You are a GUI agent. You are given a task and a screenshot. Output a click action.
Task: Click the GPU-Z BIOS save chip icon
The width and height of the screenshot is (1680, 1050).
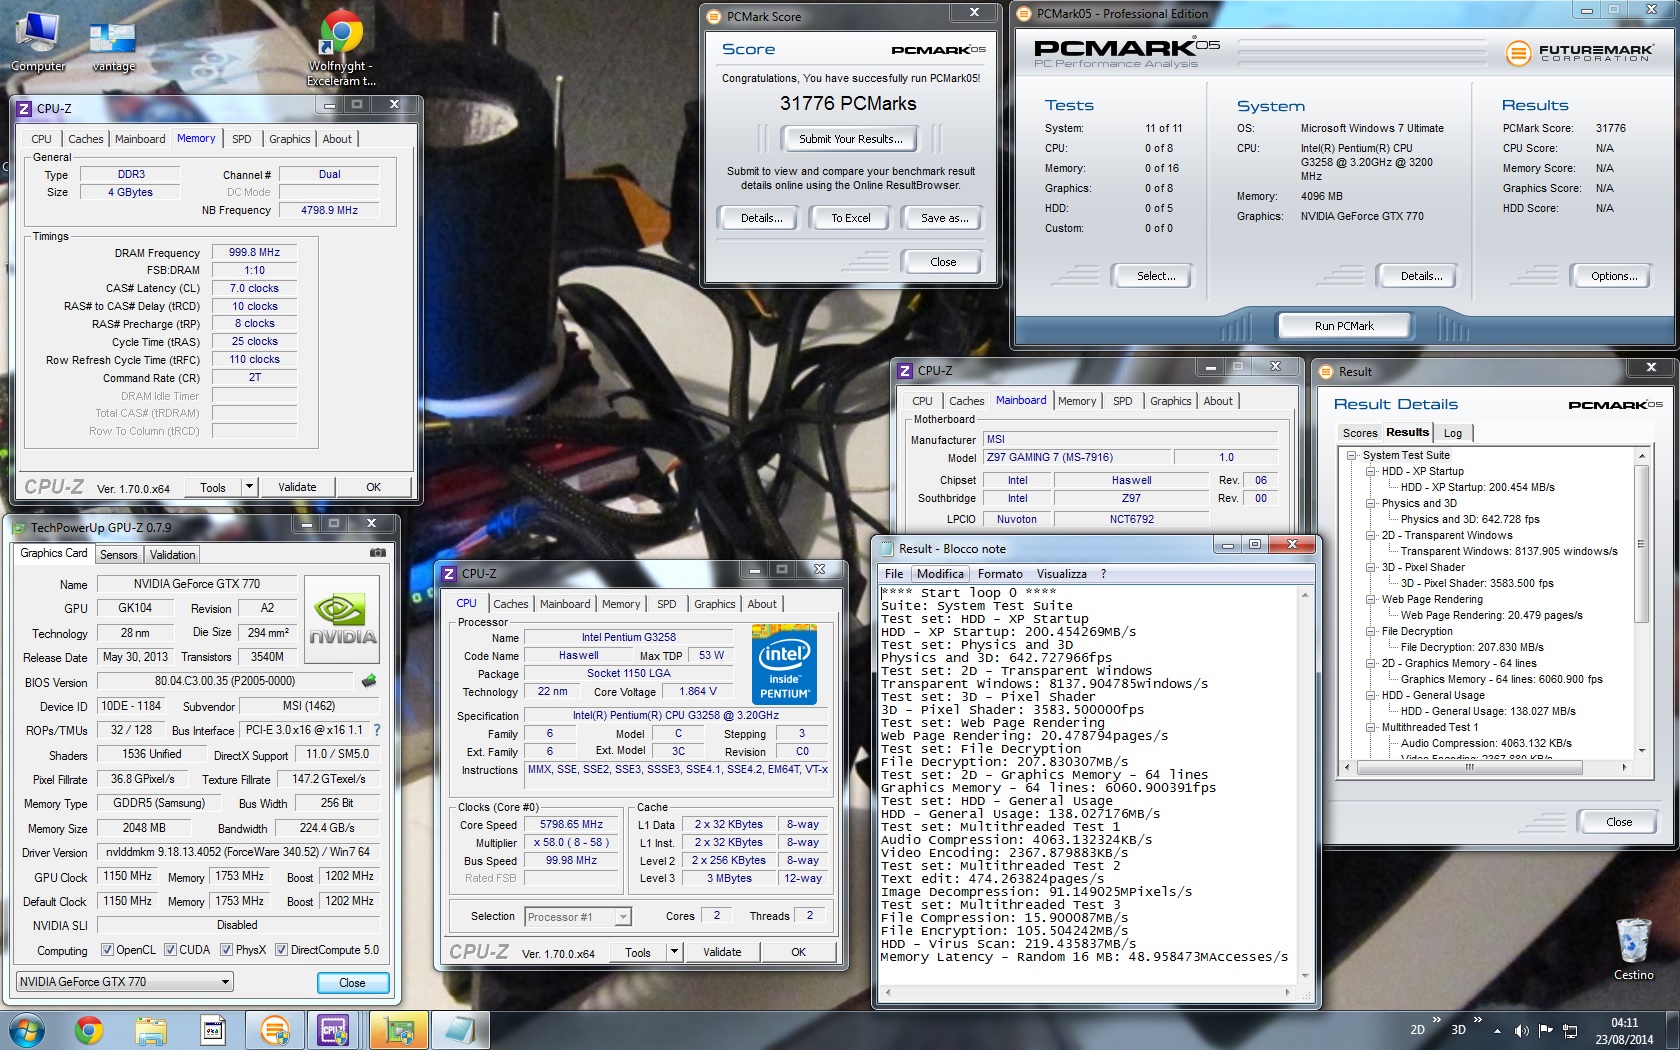pyautogui.click(x=369, y=681)
